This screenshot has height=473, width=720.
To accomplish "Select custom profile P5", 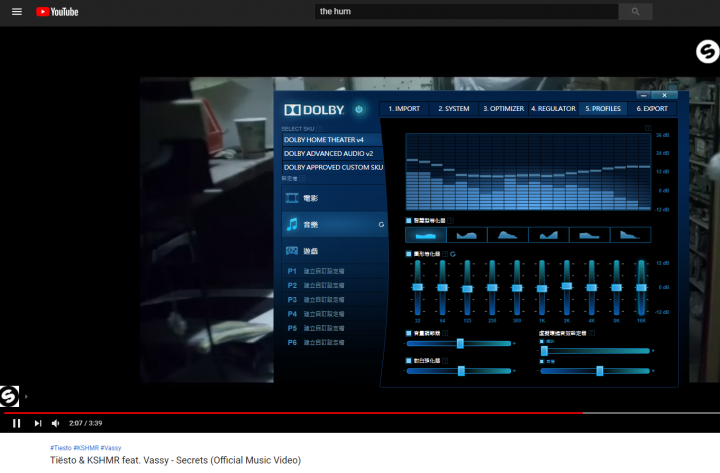I will tap(334, 328).
